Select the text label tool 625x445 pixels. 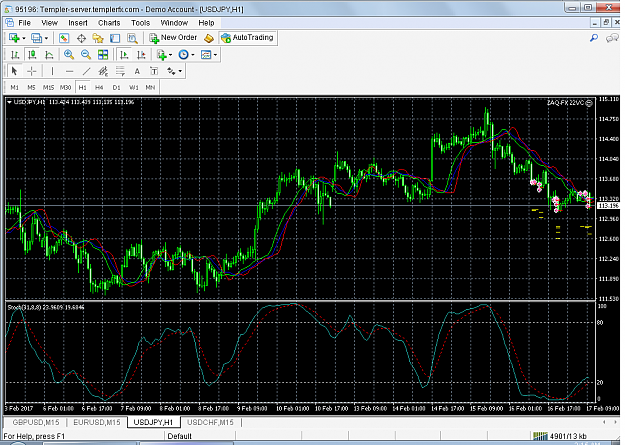[x=154, y=71]
